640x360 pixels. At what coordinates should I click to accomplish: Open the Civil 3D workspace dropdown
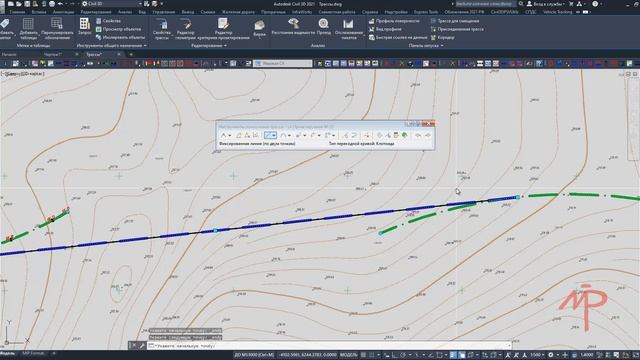(x=111, y=4)
